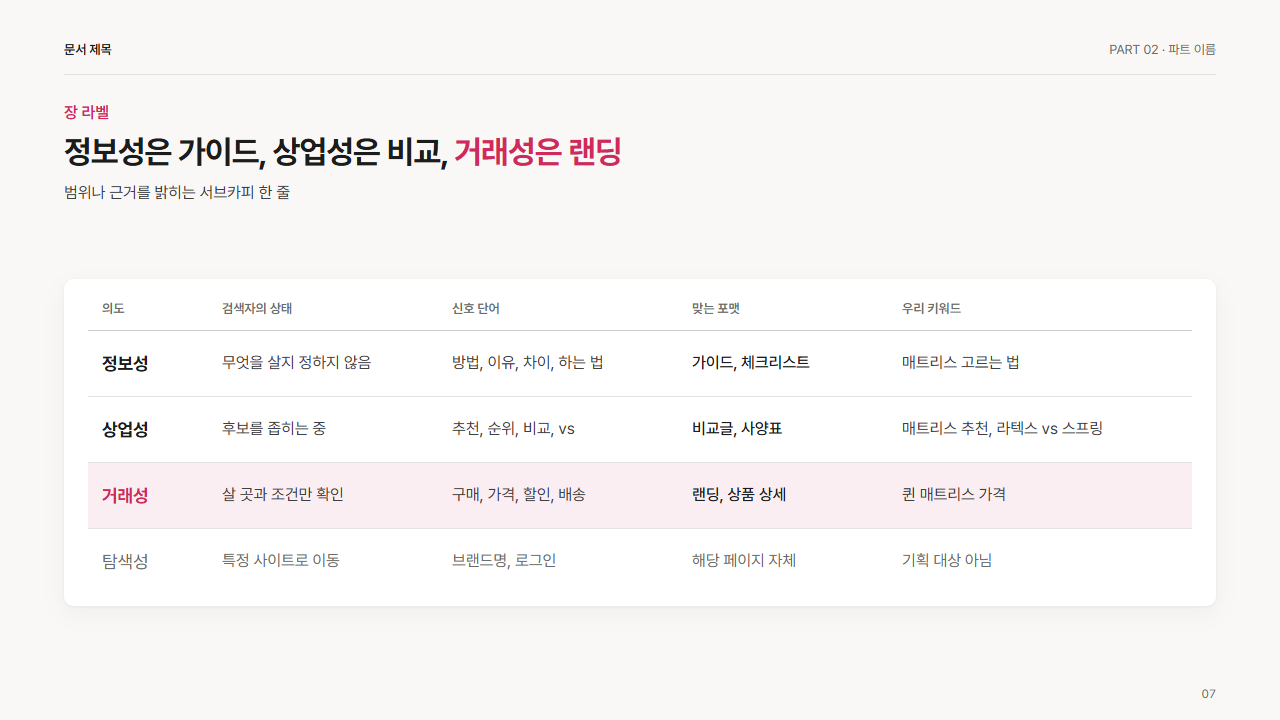Click the '의도' column header
Screen dimensions: 1280x720
113,309
